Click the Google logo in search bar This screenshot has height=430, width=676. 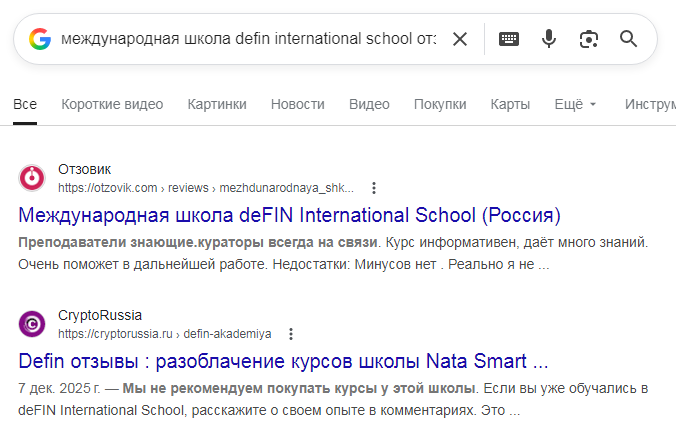click(x=40, y=39)
